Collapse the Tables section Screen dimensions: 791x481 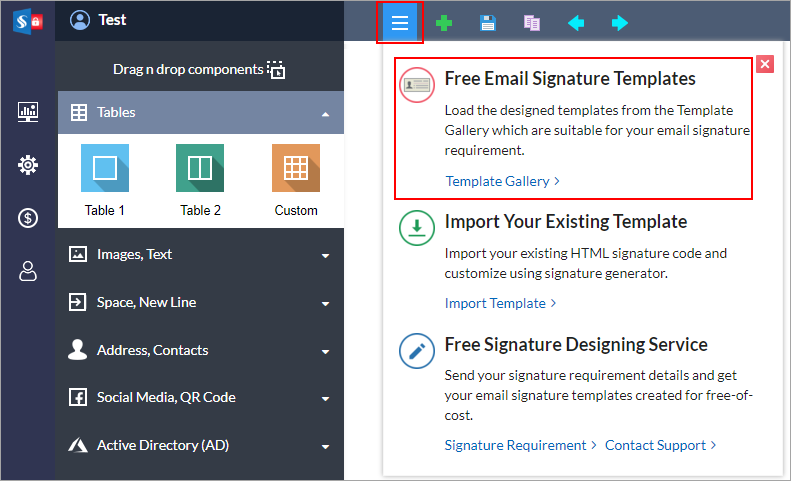click(x=200, y=113)
